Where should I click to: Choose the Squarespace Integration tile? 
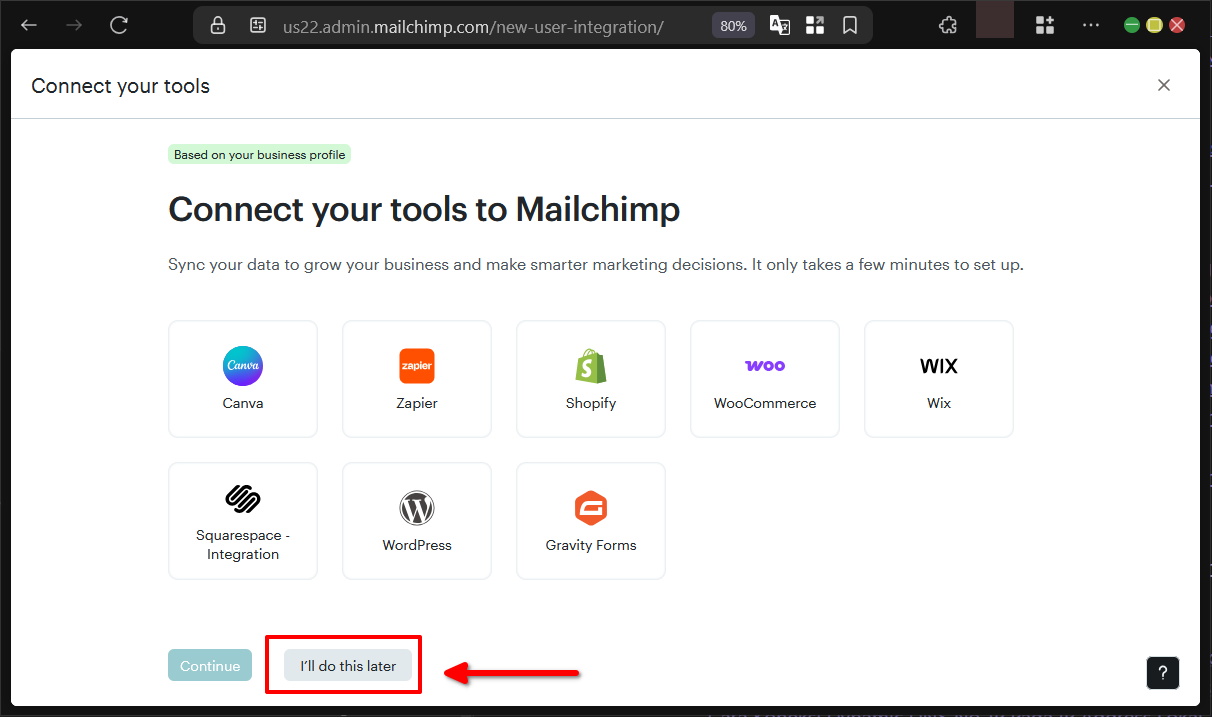pos(242,520)
